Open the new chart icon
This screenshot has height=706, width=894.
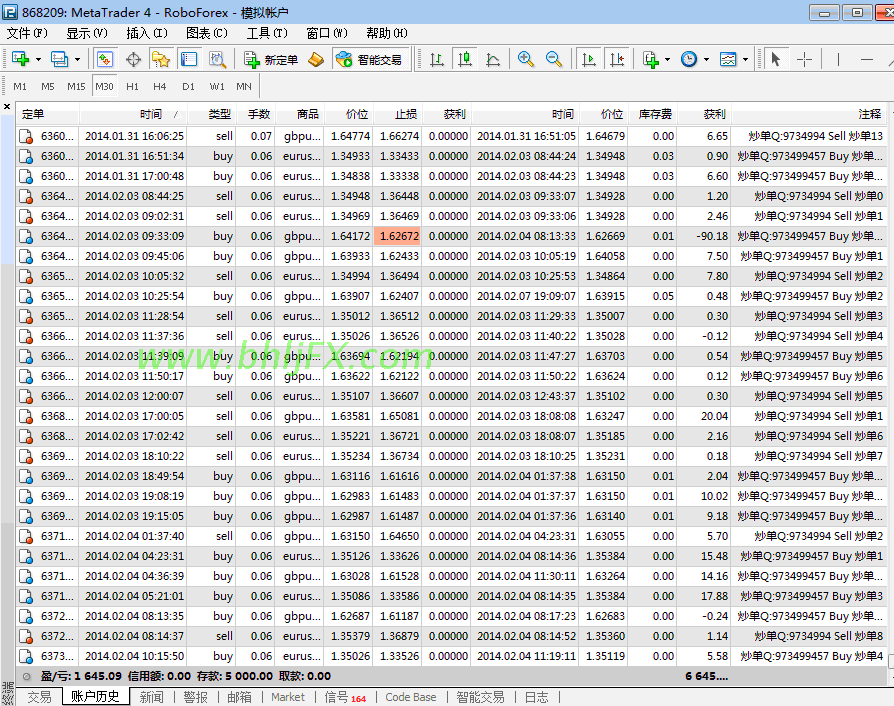(20, 59)
